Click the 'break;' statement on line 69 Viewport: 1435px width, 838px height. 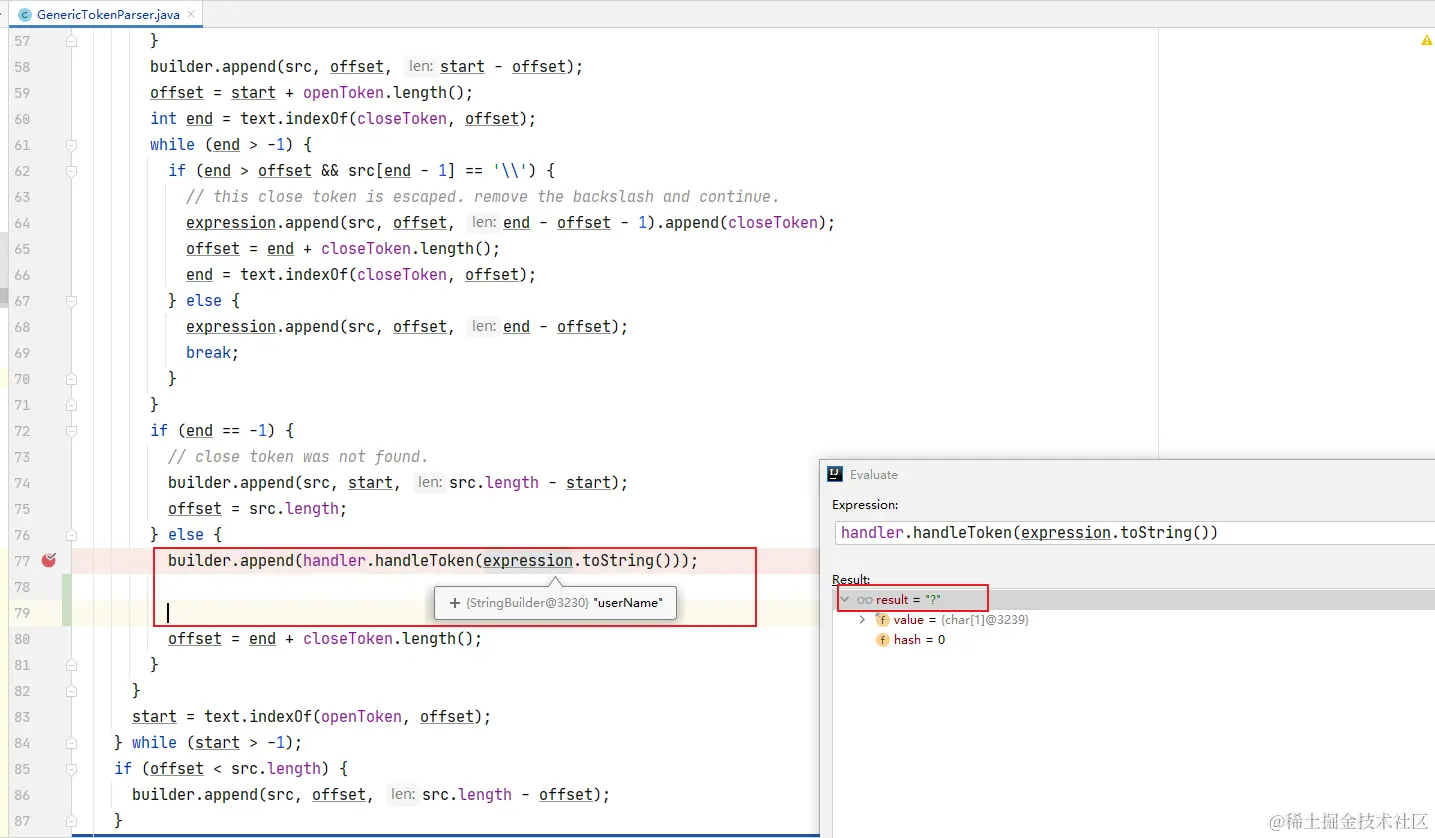(213, 353)
